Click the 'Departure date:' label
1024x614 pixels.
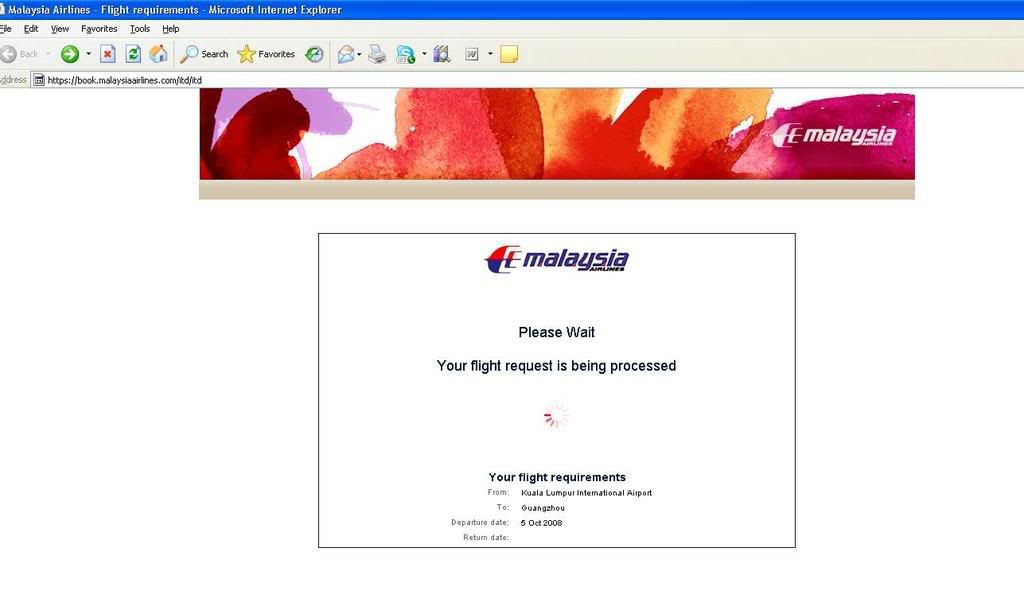point(480,523)
